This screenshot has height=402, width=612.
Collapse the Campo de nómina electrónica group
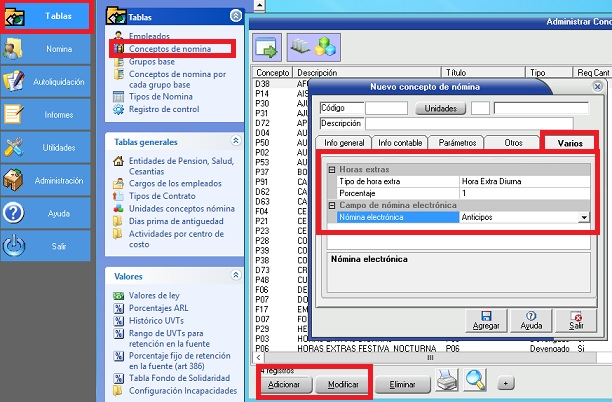(332, 205)
